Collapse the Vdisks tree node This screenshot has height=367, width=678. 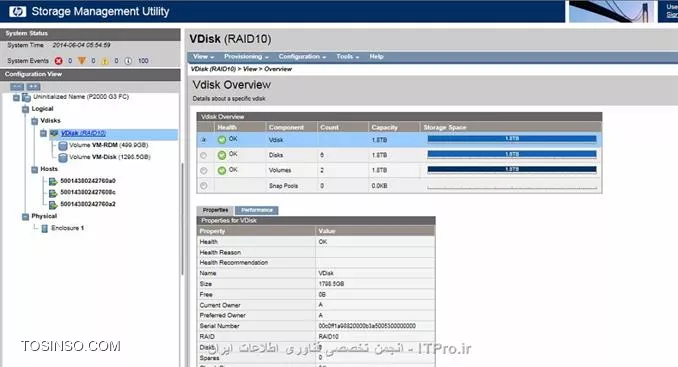[x=35, y=121]
